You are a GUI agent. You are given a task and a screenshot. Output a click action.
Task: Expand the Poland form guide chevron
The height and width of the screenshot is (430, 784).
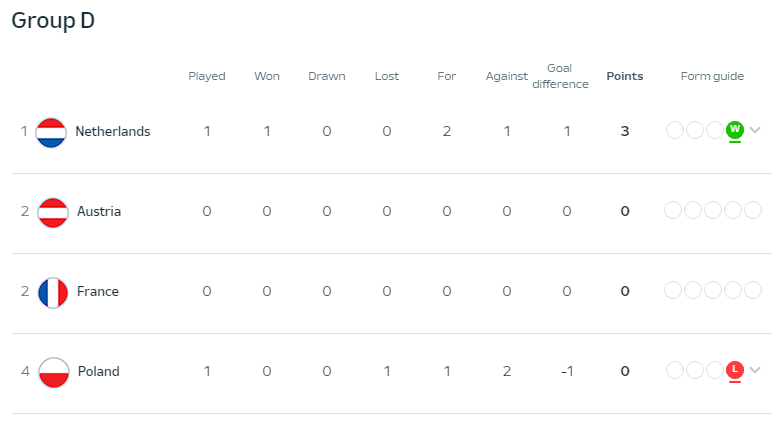756,370
